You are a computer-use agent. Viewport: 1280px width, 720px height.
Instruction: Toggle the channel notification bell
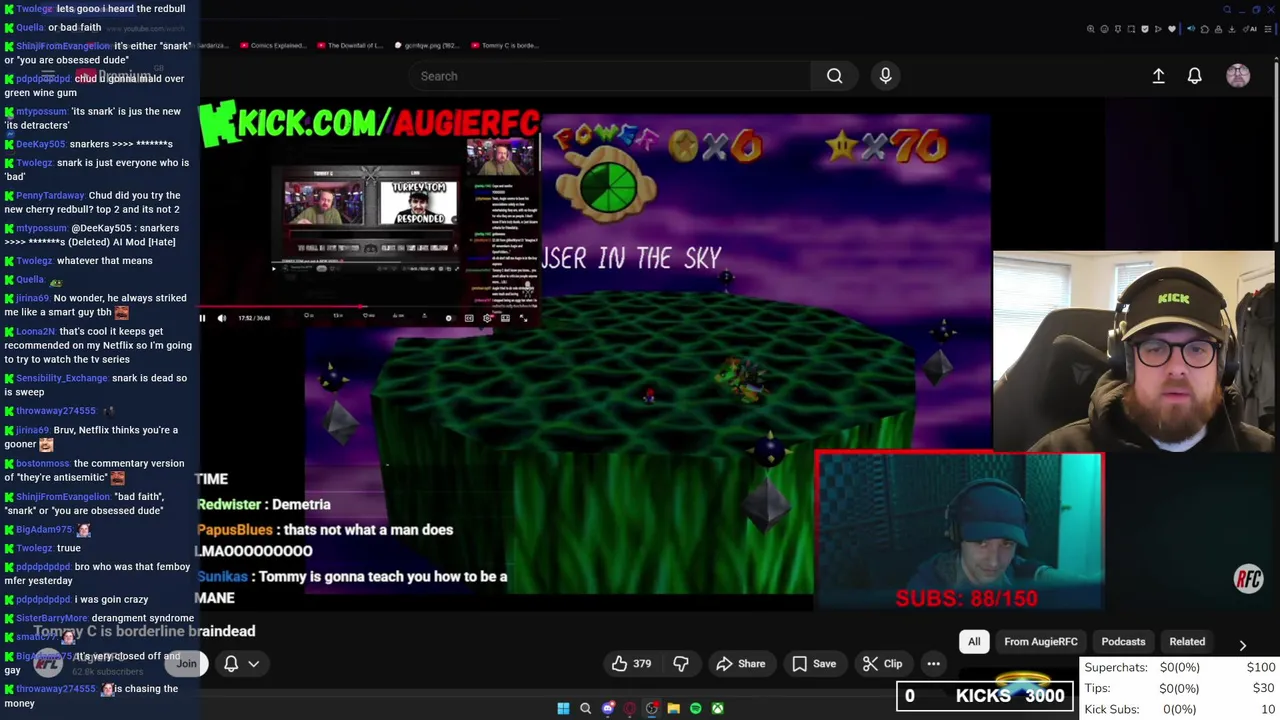click(231, 663)
